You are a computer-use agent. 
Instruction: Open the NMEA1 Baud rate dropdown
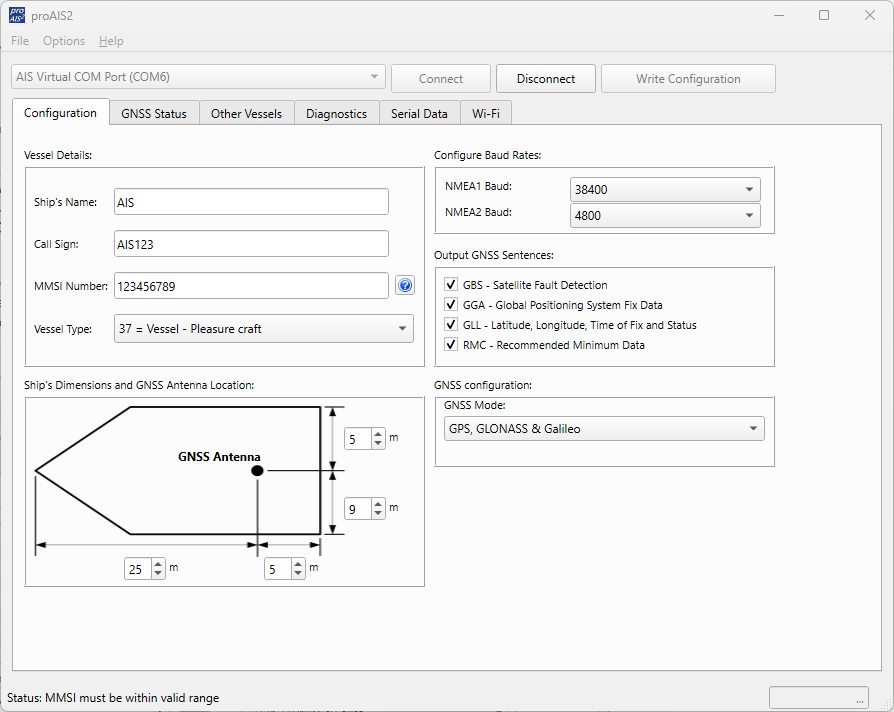pyautogui.click(x=665, y=189)
